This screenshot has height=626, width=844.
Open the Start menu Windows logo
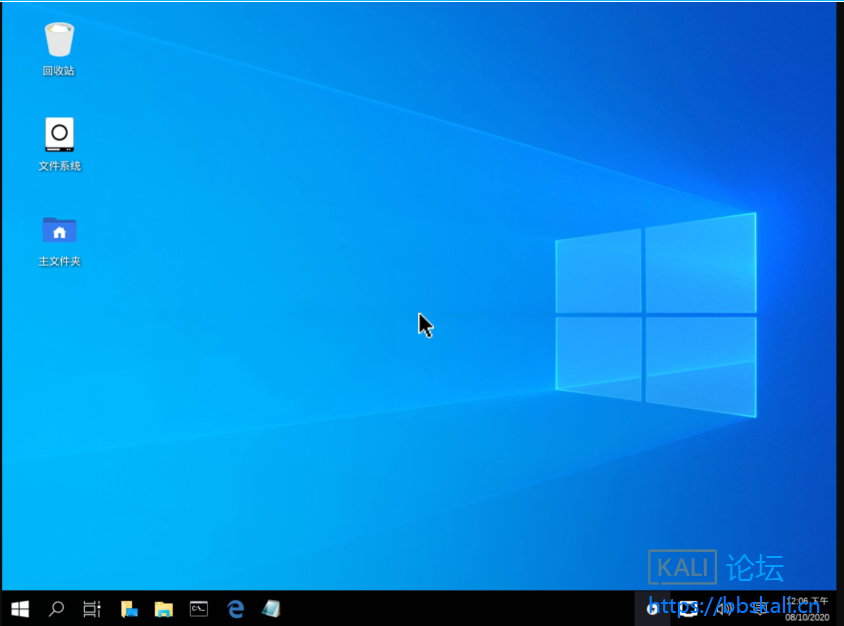(20, 608)
